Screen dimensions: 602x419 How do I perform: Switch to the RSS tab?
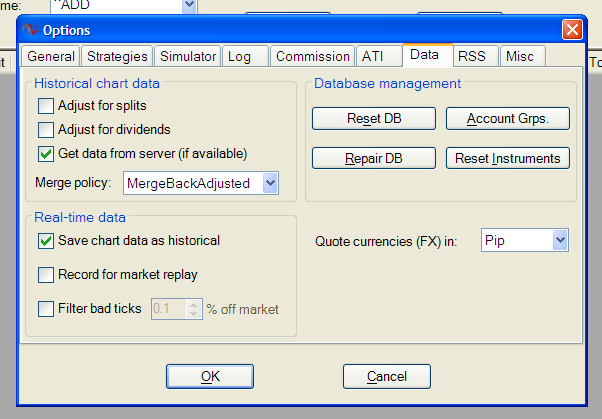(476, 56)
